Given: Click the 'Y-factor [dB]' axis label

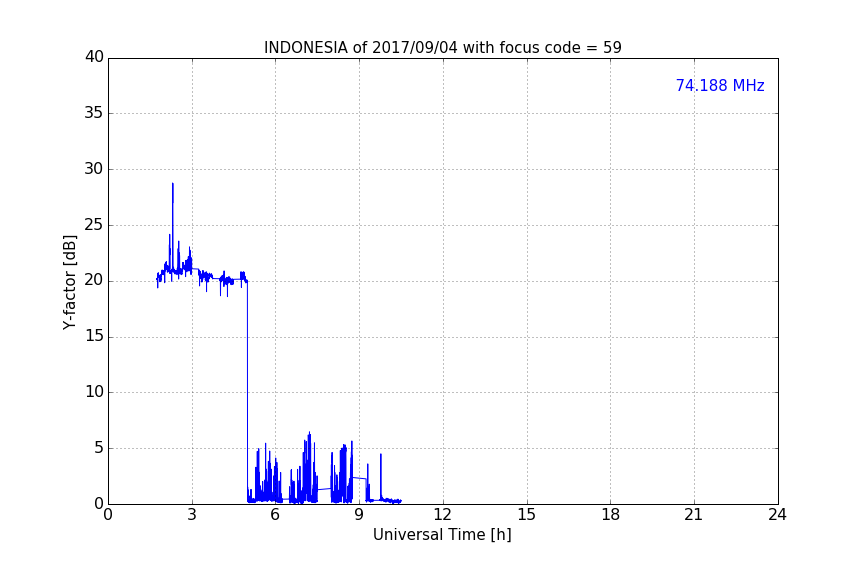Looking at the screenshot, I should (x=69, y=282).
